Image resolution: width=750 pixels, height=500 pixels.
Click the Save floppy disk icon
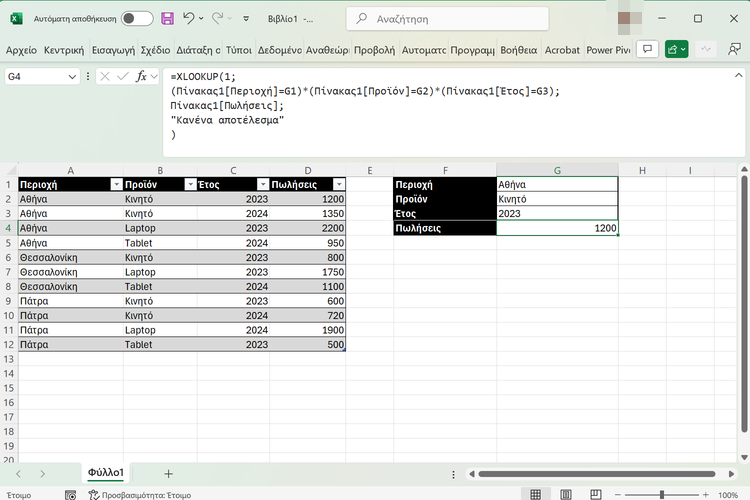[167, 19]
